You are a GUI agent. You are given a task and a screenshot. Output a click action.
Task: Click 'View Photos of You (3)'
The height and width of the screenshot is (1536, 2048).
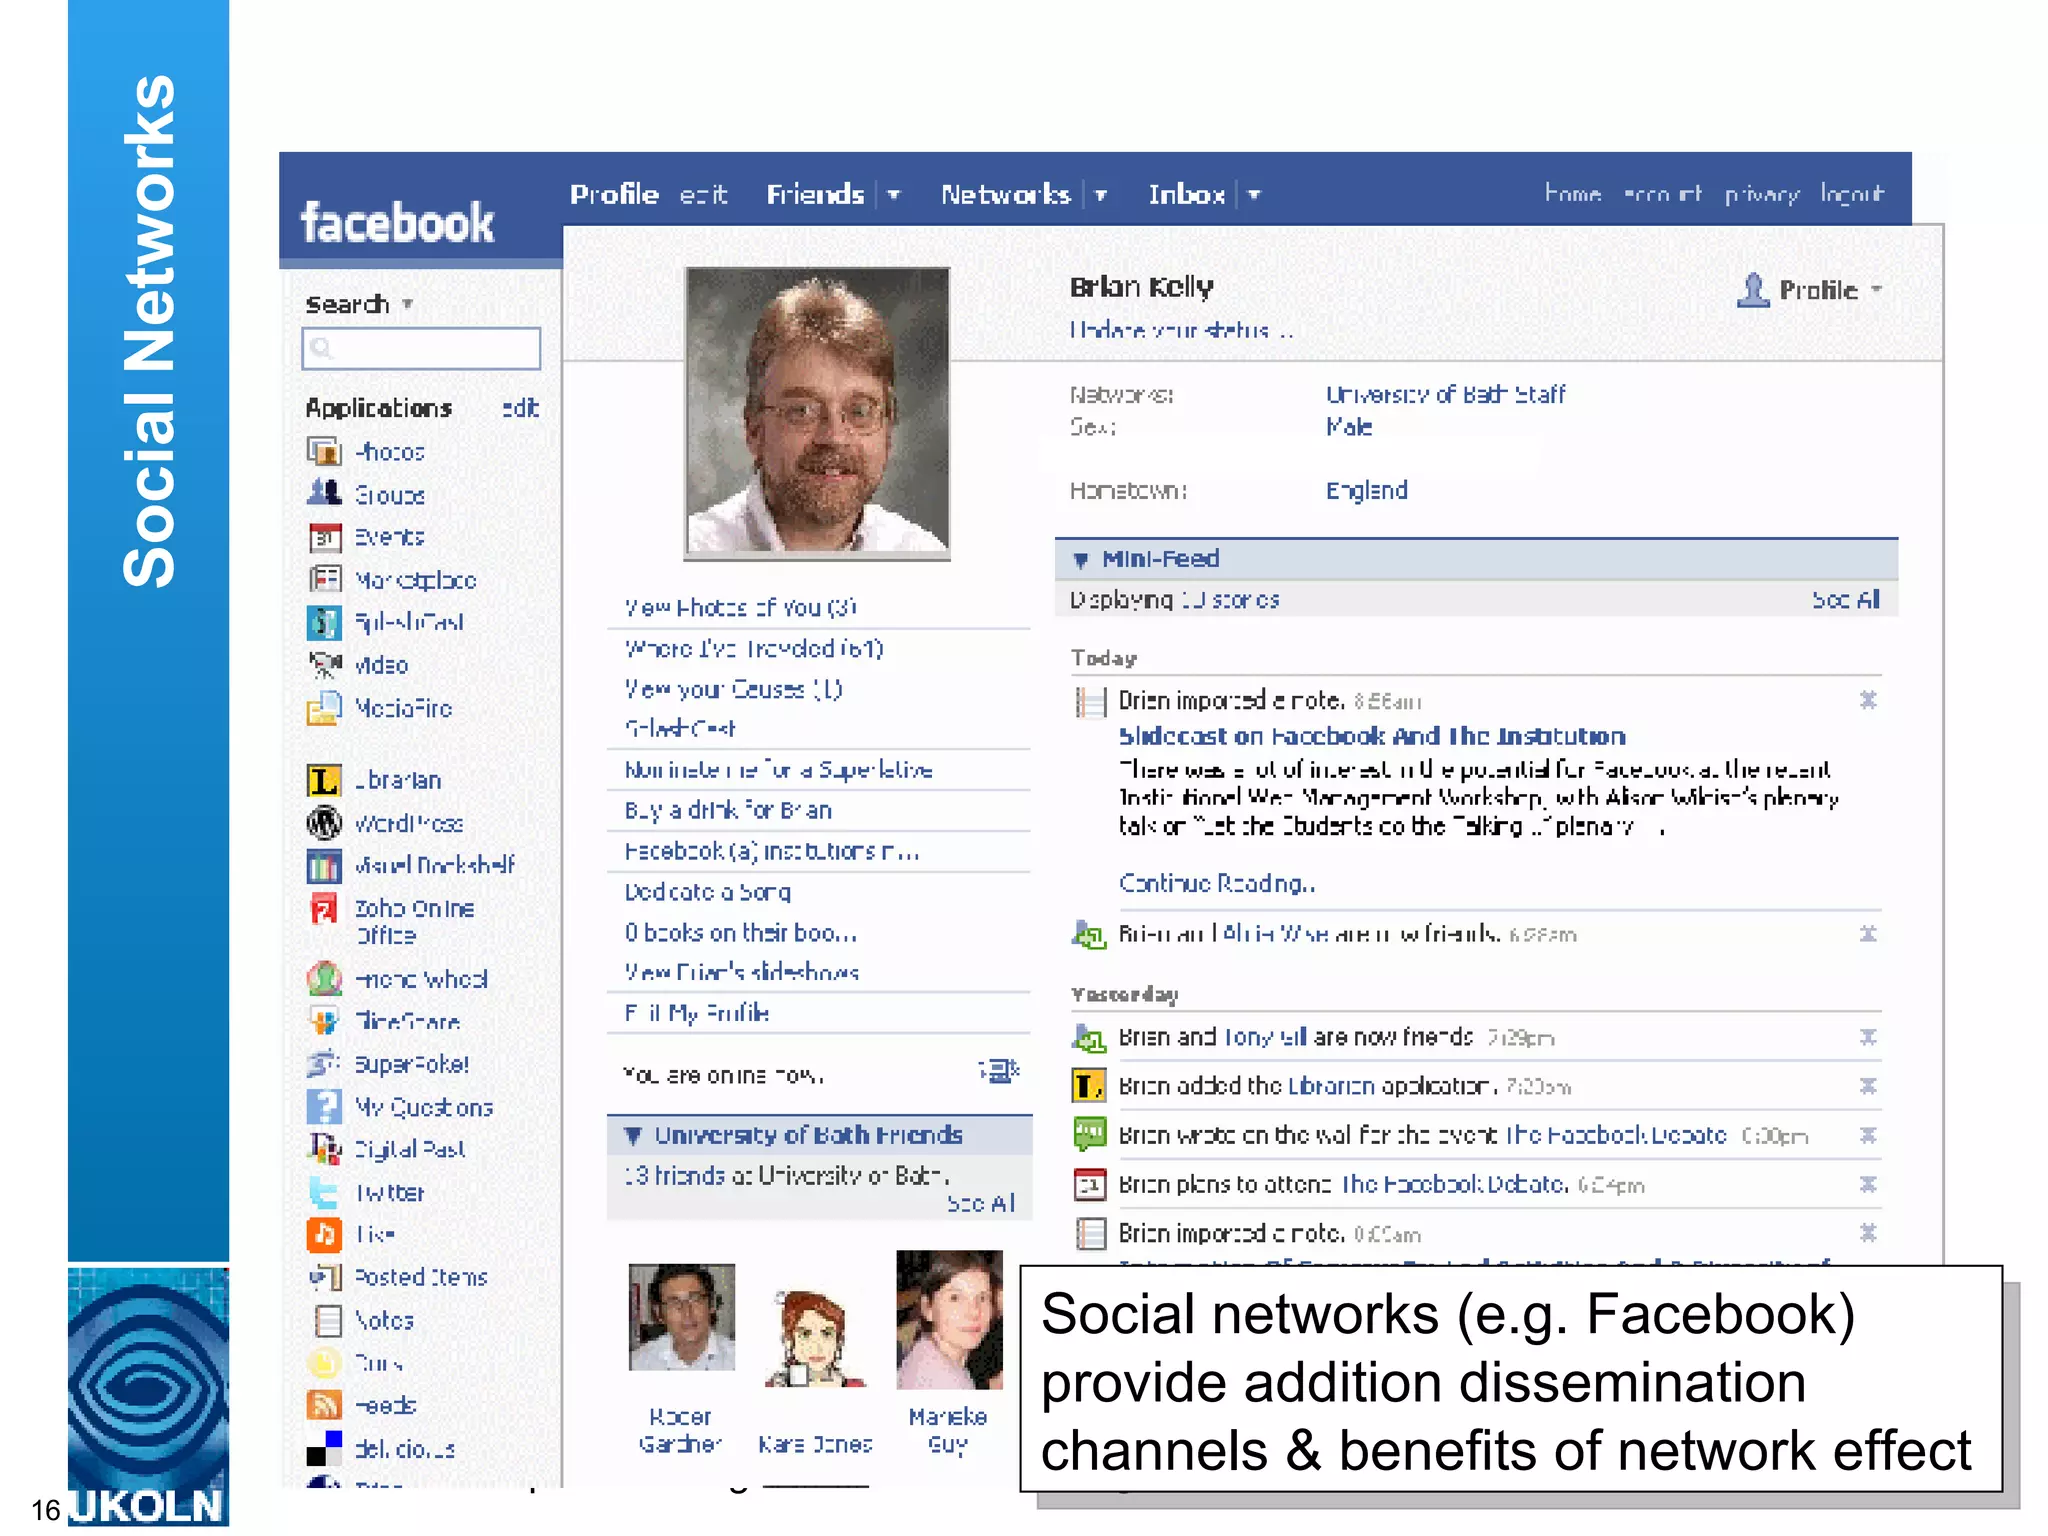pos(740,607)
